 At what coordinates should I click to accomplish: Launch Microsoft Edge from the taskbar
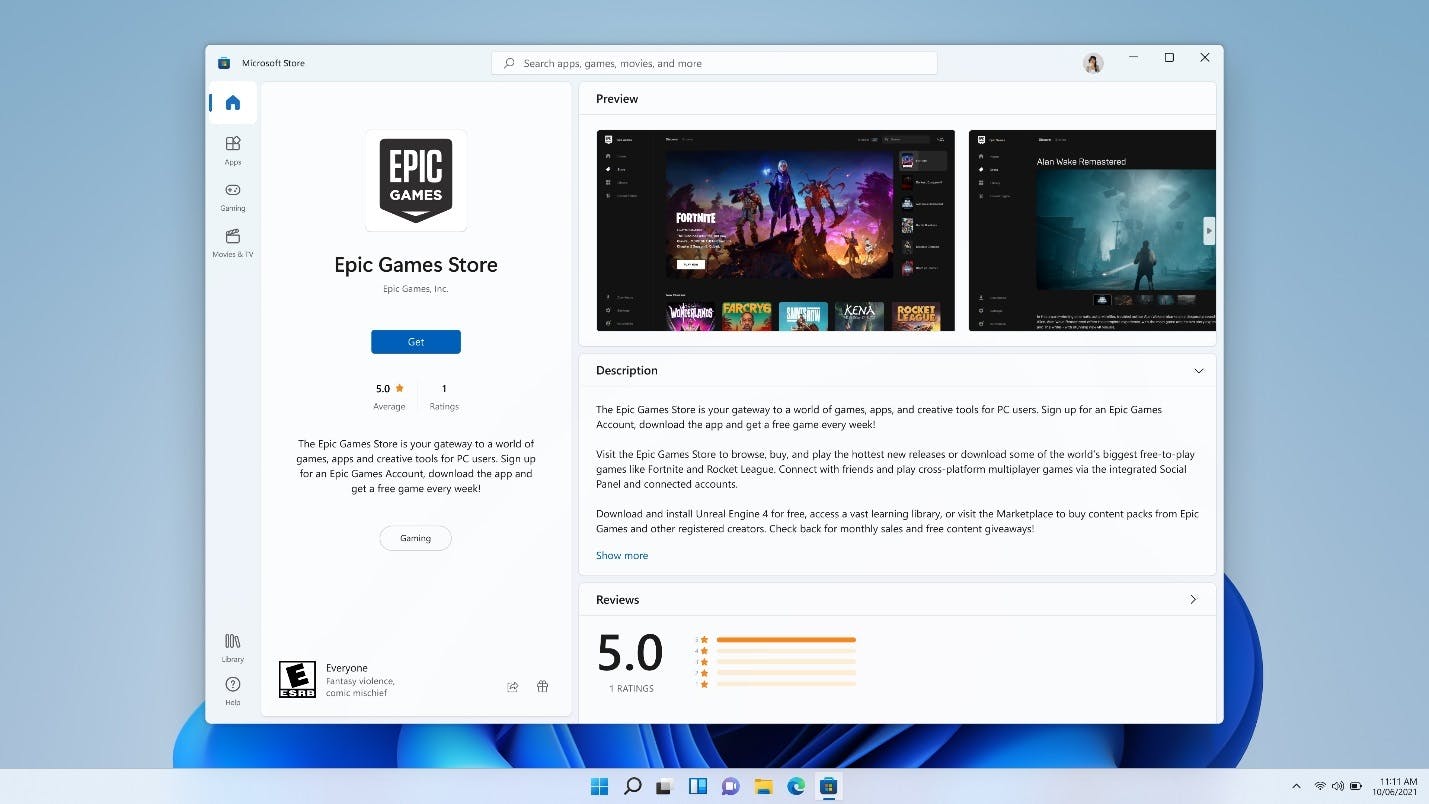click(796, 786)
